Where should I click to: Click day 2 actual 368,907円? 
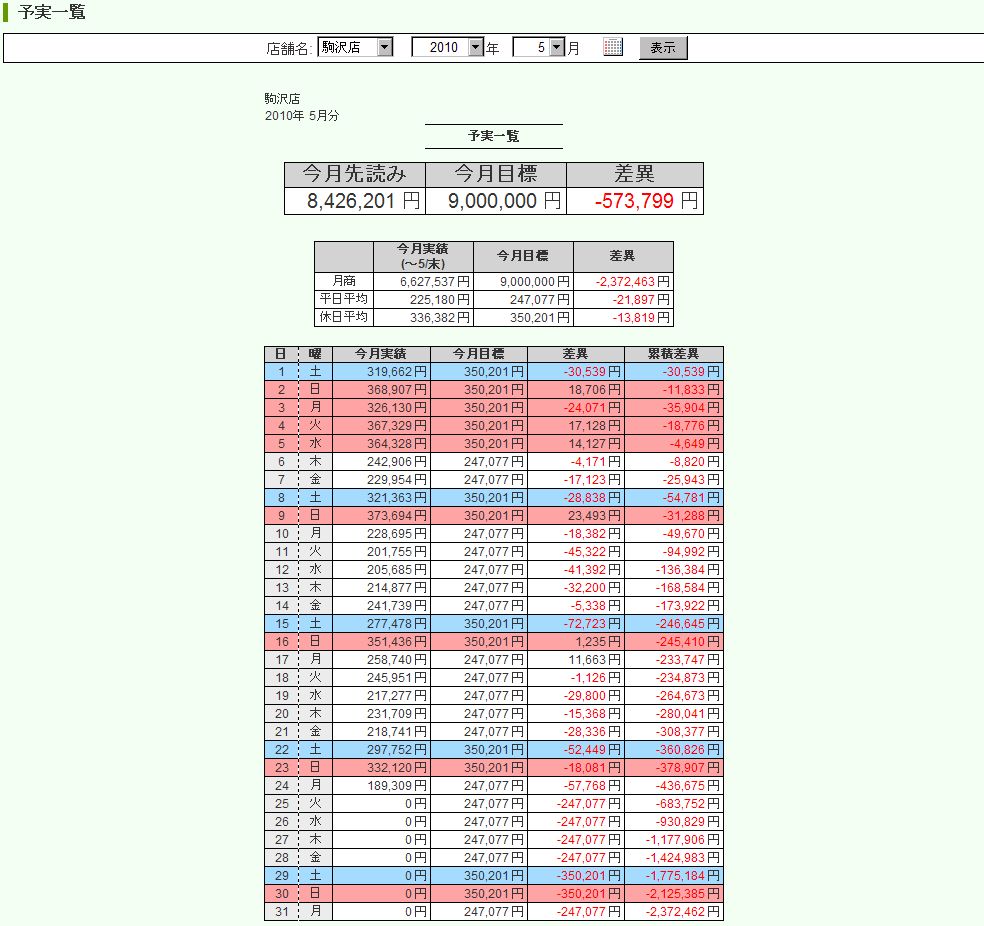coord(382,390)
